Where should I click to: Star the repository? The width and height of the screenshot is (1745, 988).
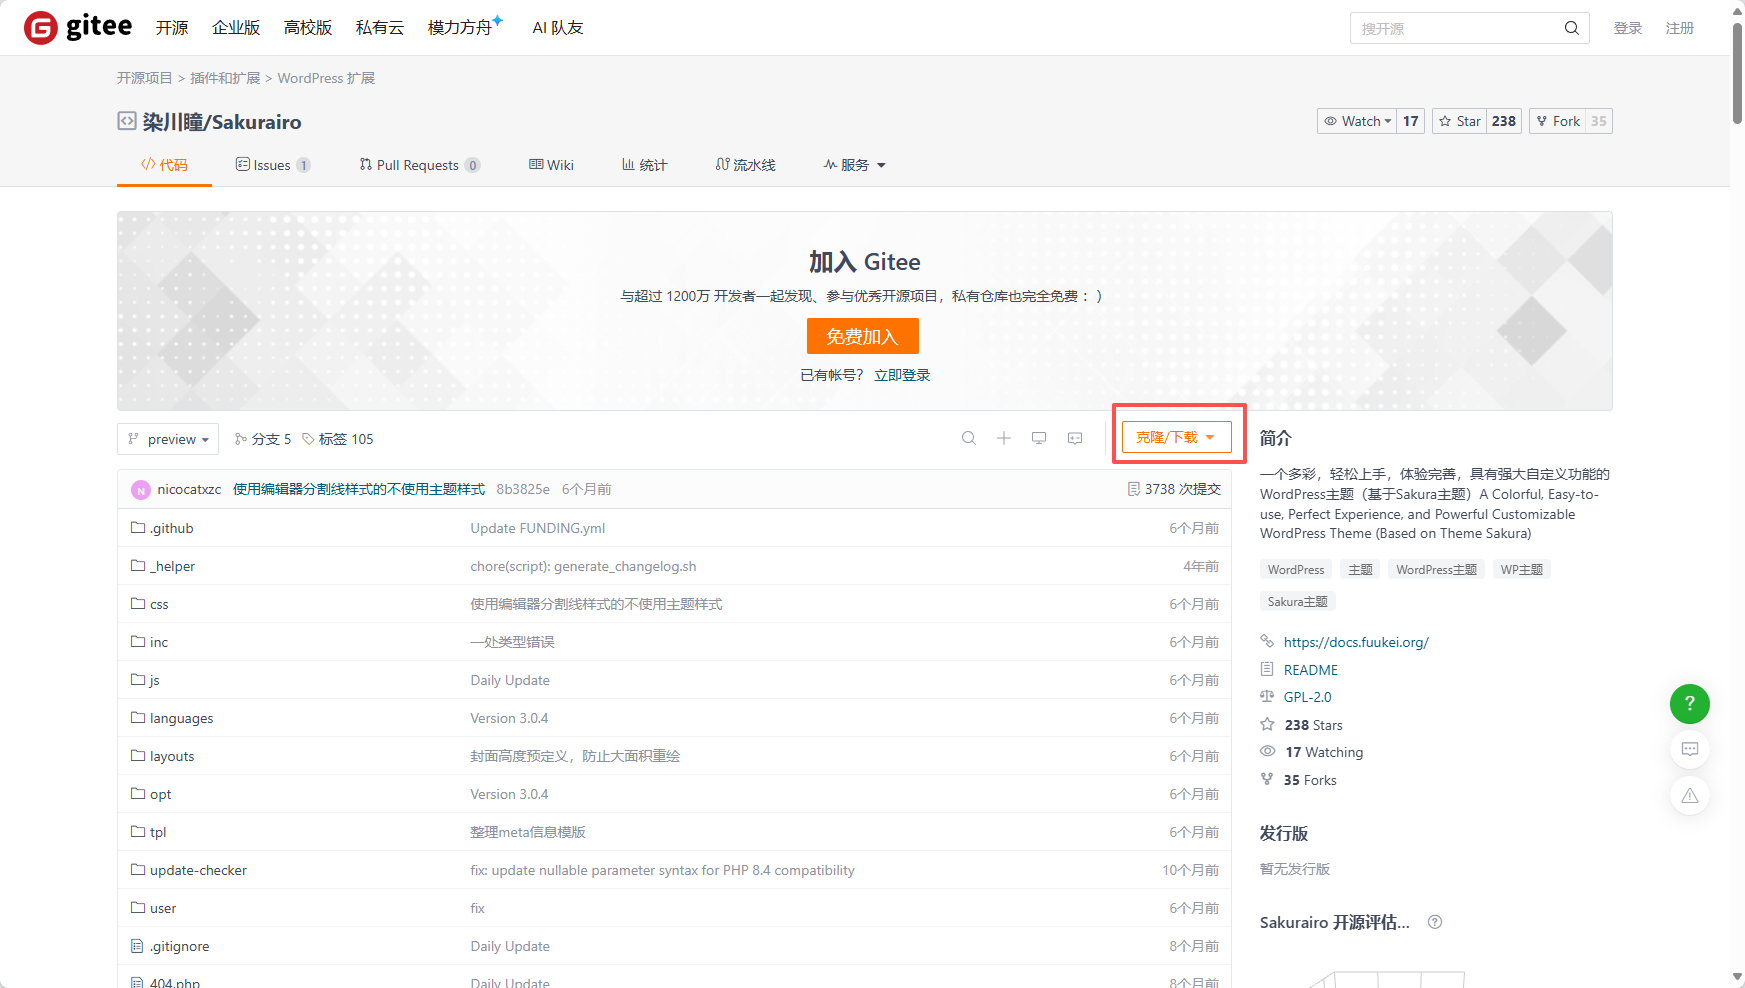pyautogui.click(x=1460, y=121)
